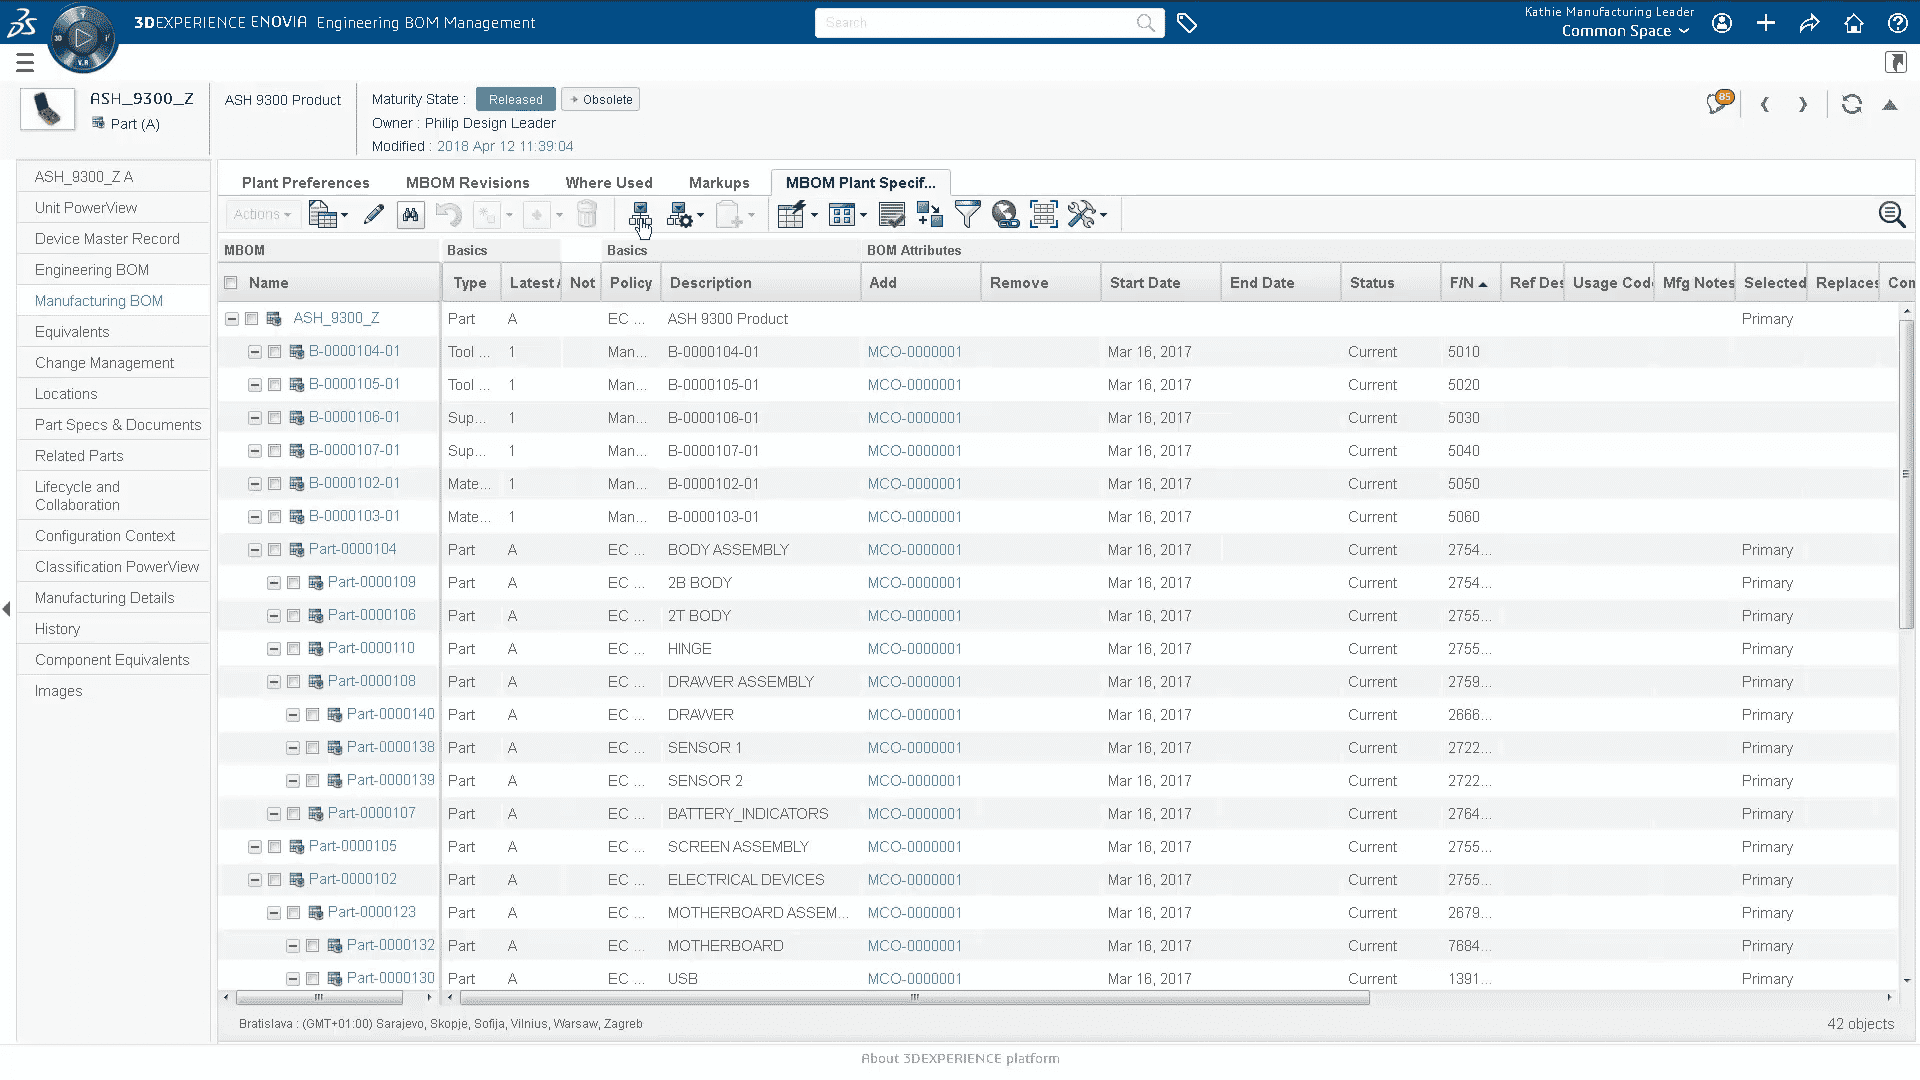The height and width of the screenshot is (1080, 1920).
Task: Select the edit/pencil tool icon
Action: pos(373,214)
